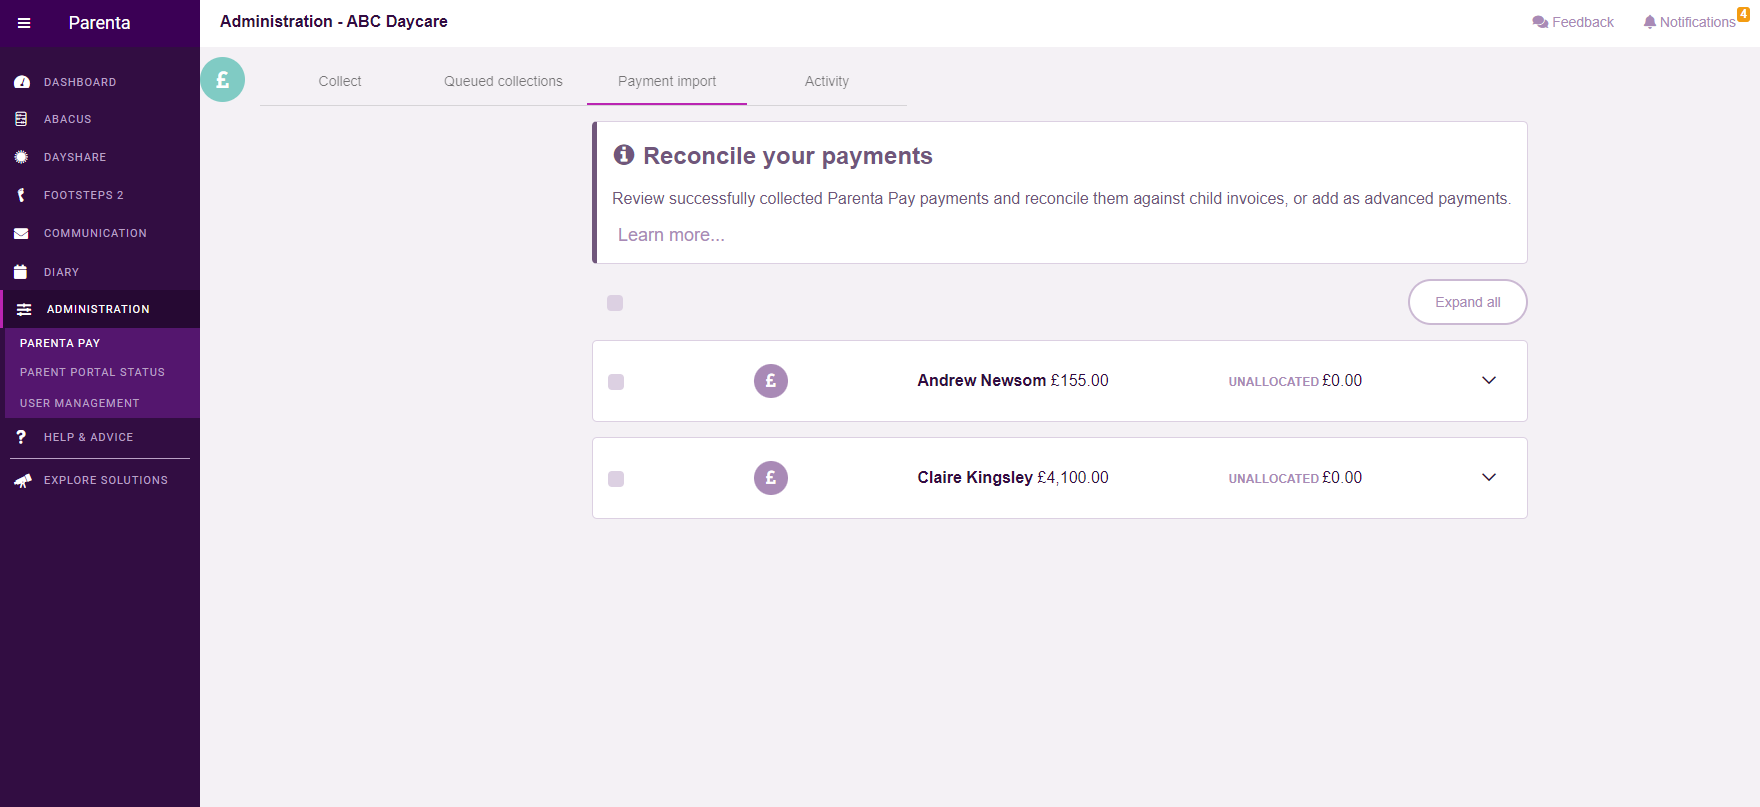Click the Claire Kingsley £4,100.00 text

click(x=1013, y=477)
